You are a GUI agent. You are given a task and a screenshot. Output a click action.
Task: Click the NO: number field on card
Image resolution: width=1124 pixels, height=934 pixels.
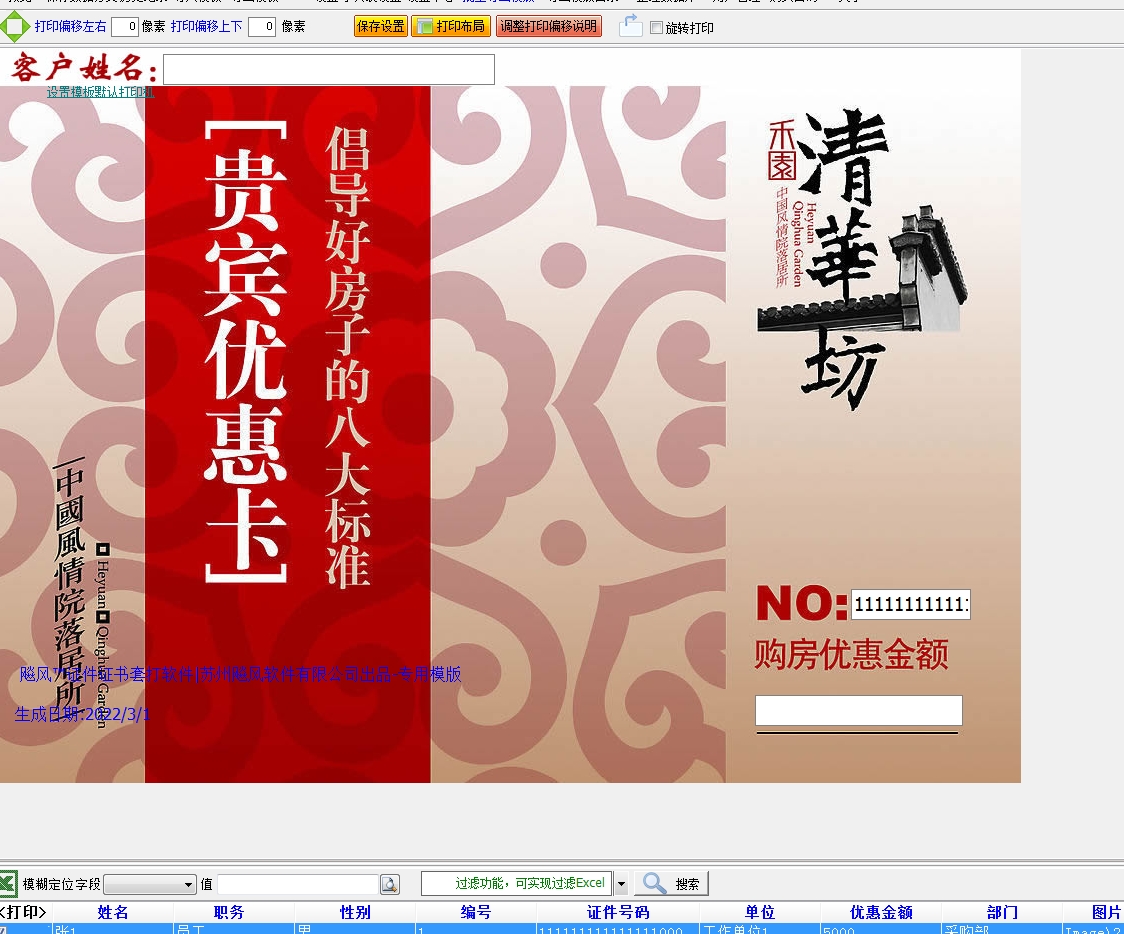tap(910, 605)
